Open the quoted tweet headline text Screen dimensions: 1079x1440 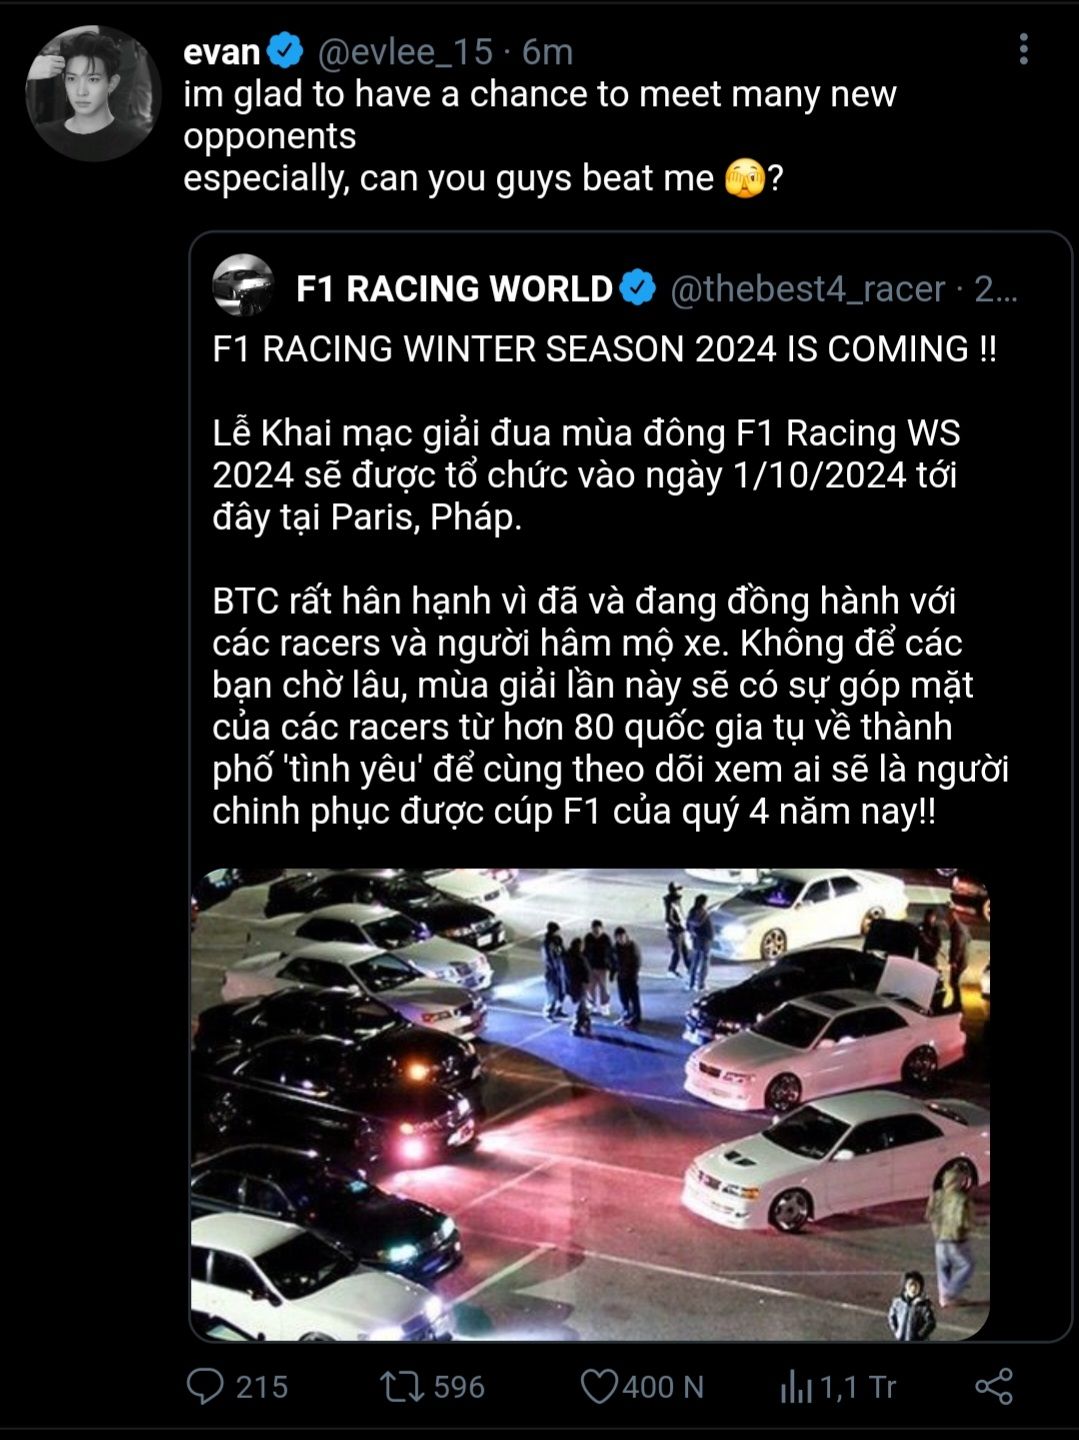click(604, 349)
